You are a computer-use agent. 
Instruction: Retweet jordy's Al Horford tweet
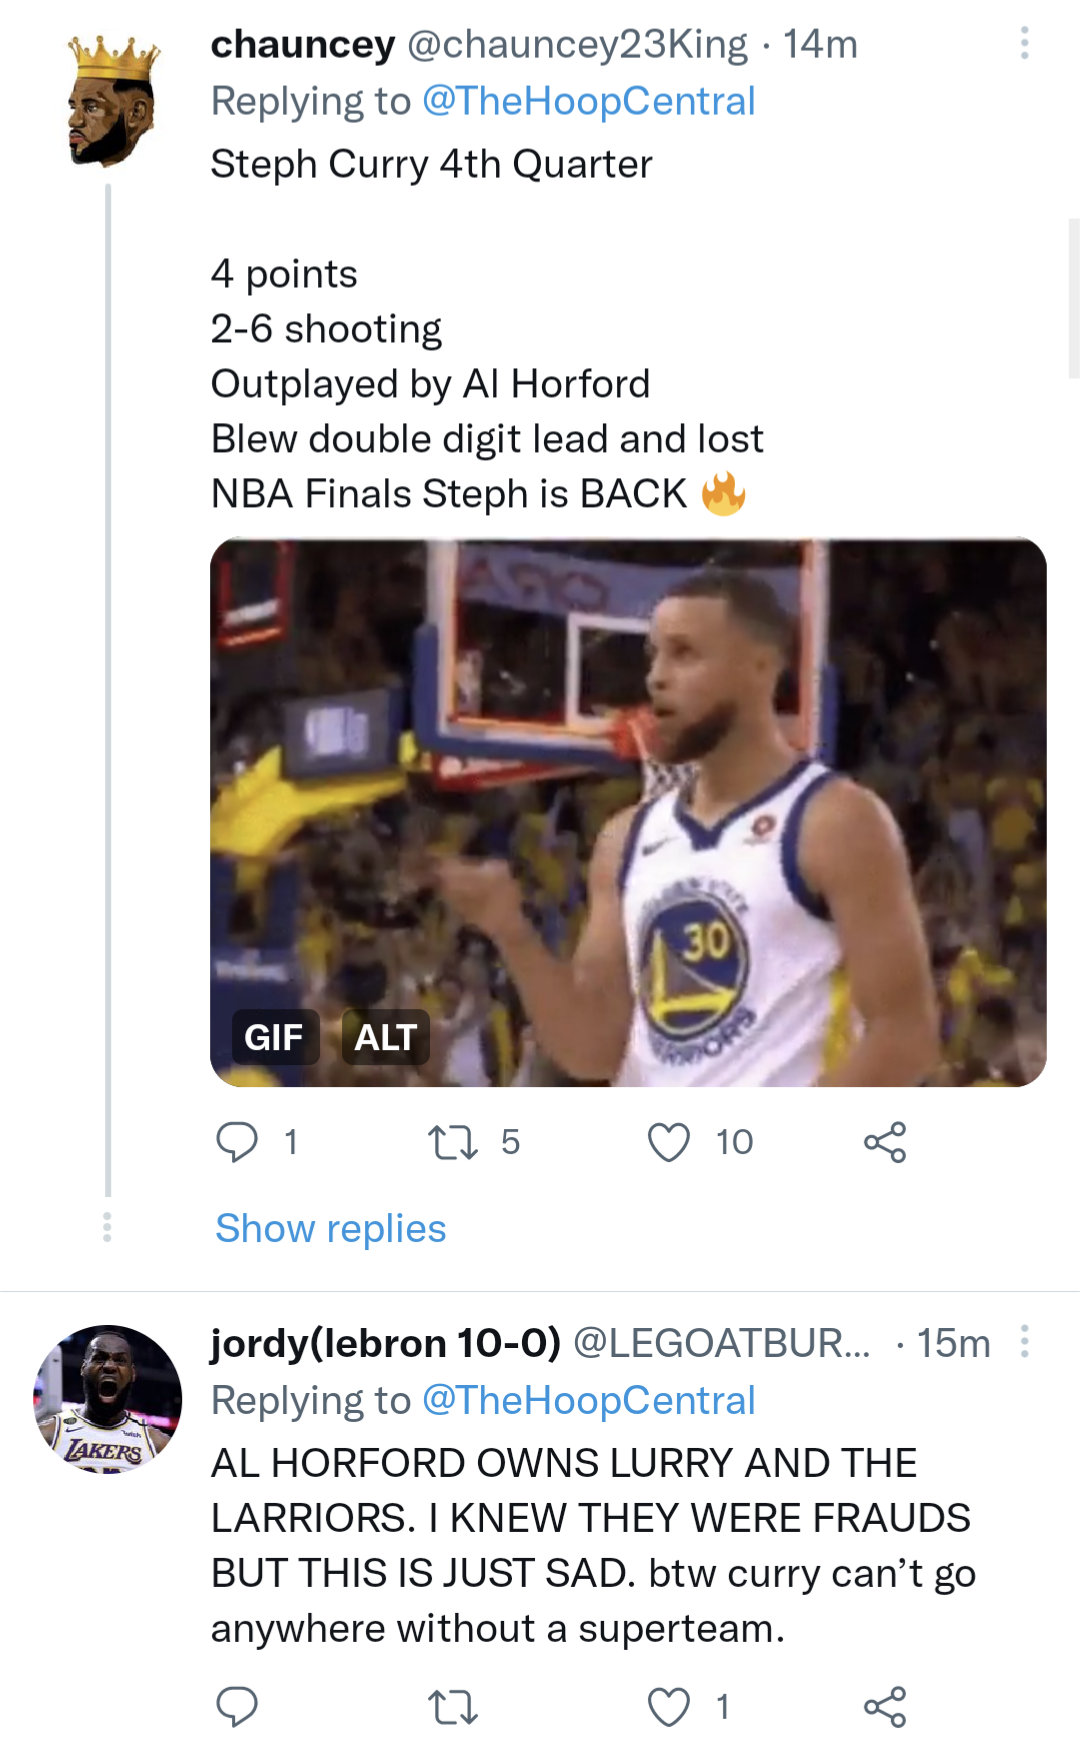[453, 1707]
